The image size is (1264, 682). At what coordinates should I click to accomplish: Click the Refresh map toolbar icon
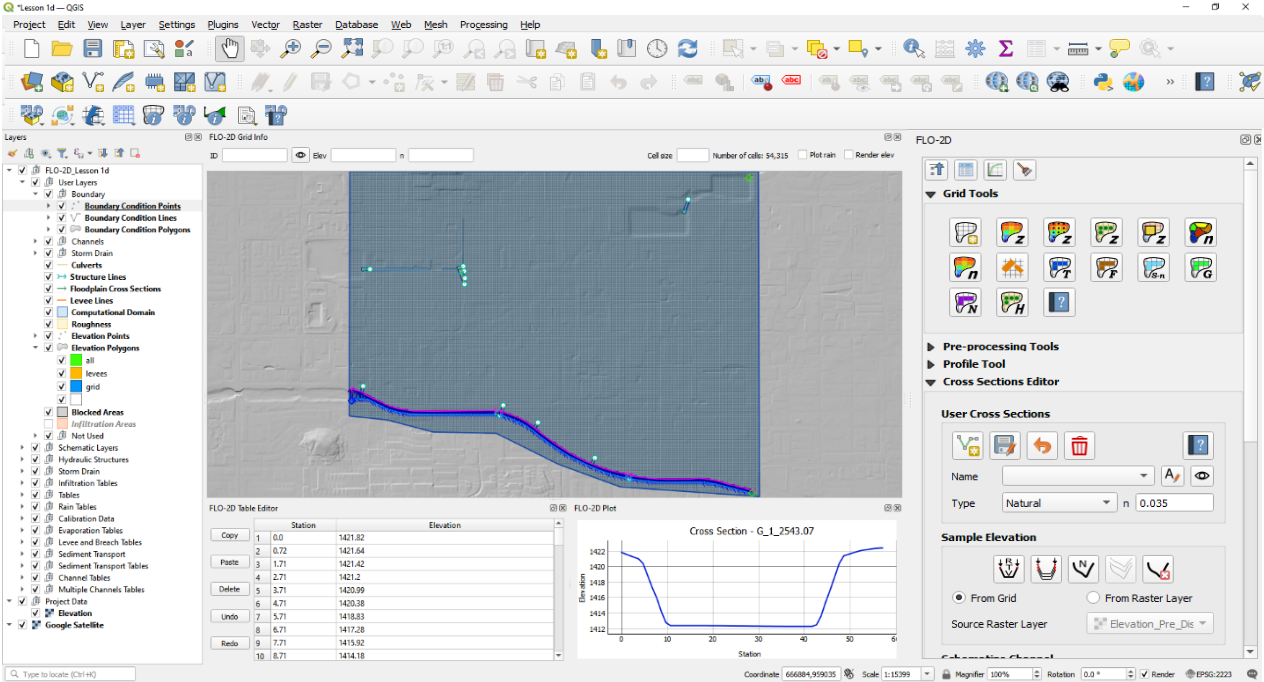coord(687,48)
